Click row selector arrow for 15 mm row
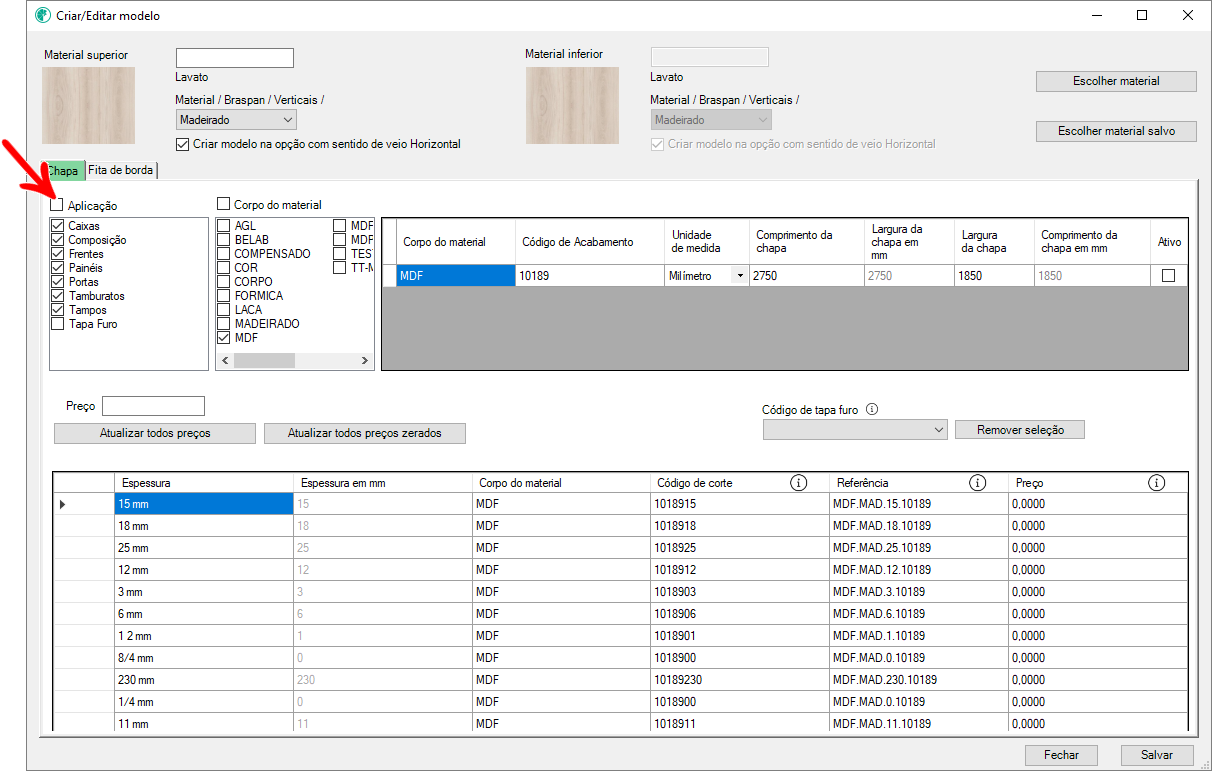This screenshot has height=771, width=1212. [x=62, y=504]
